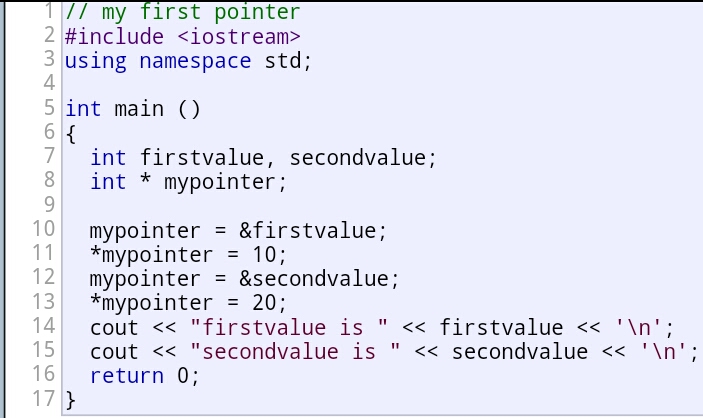This screenshot has height=418, width=703.
Task: Click the 'return' keyword on line 16
Action: 127,376
